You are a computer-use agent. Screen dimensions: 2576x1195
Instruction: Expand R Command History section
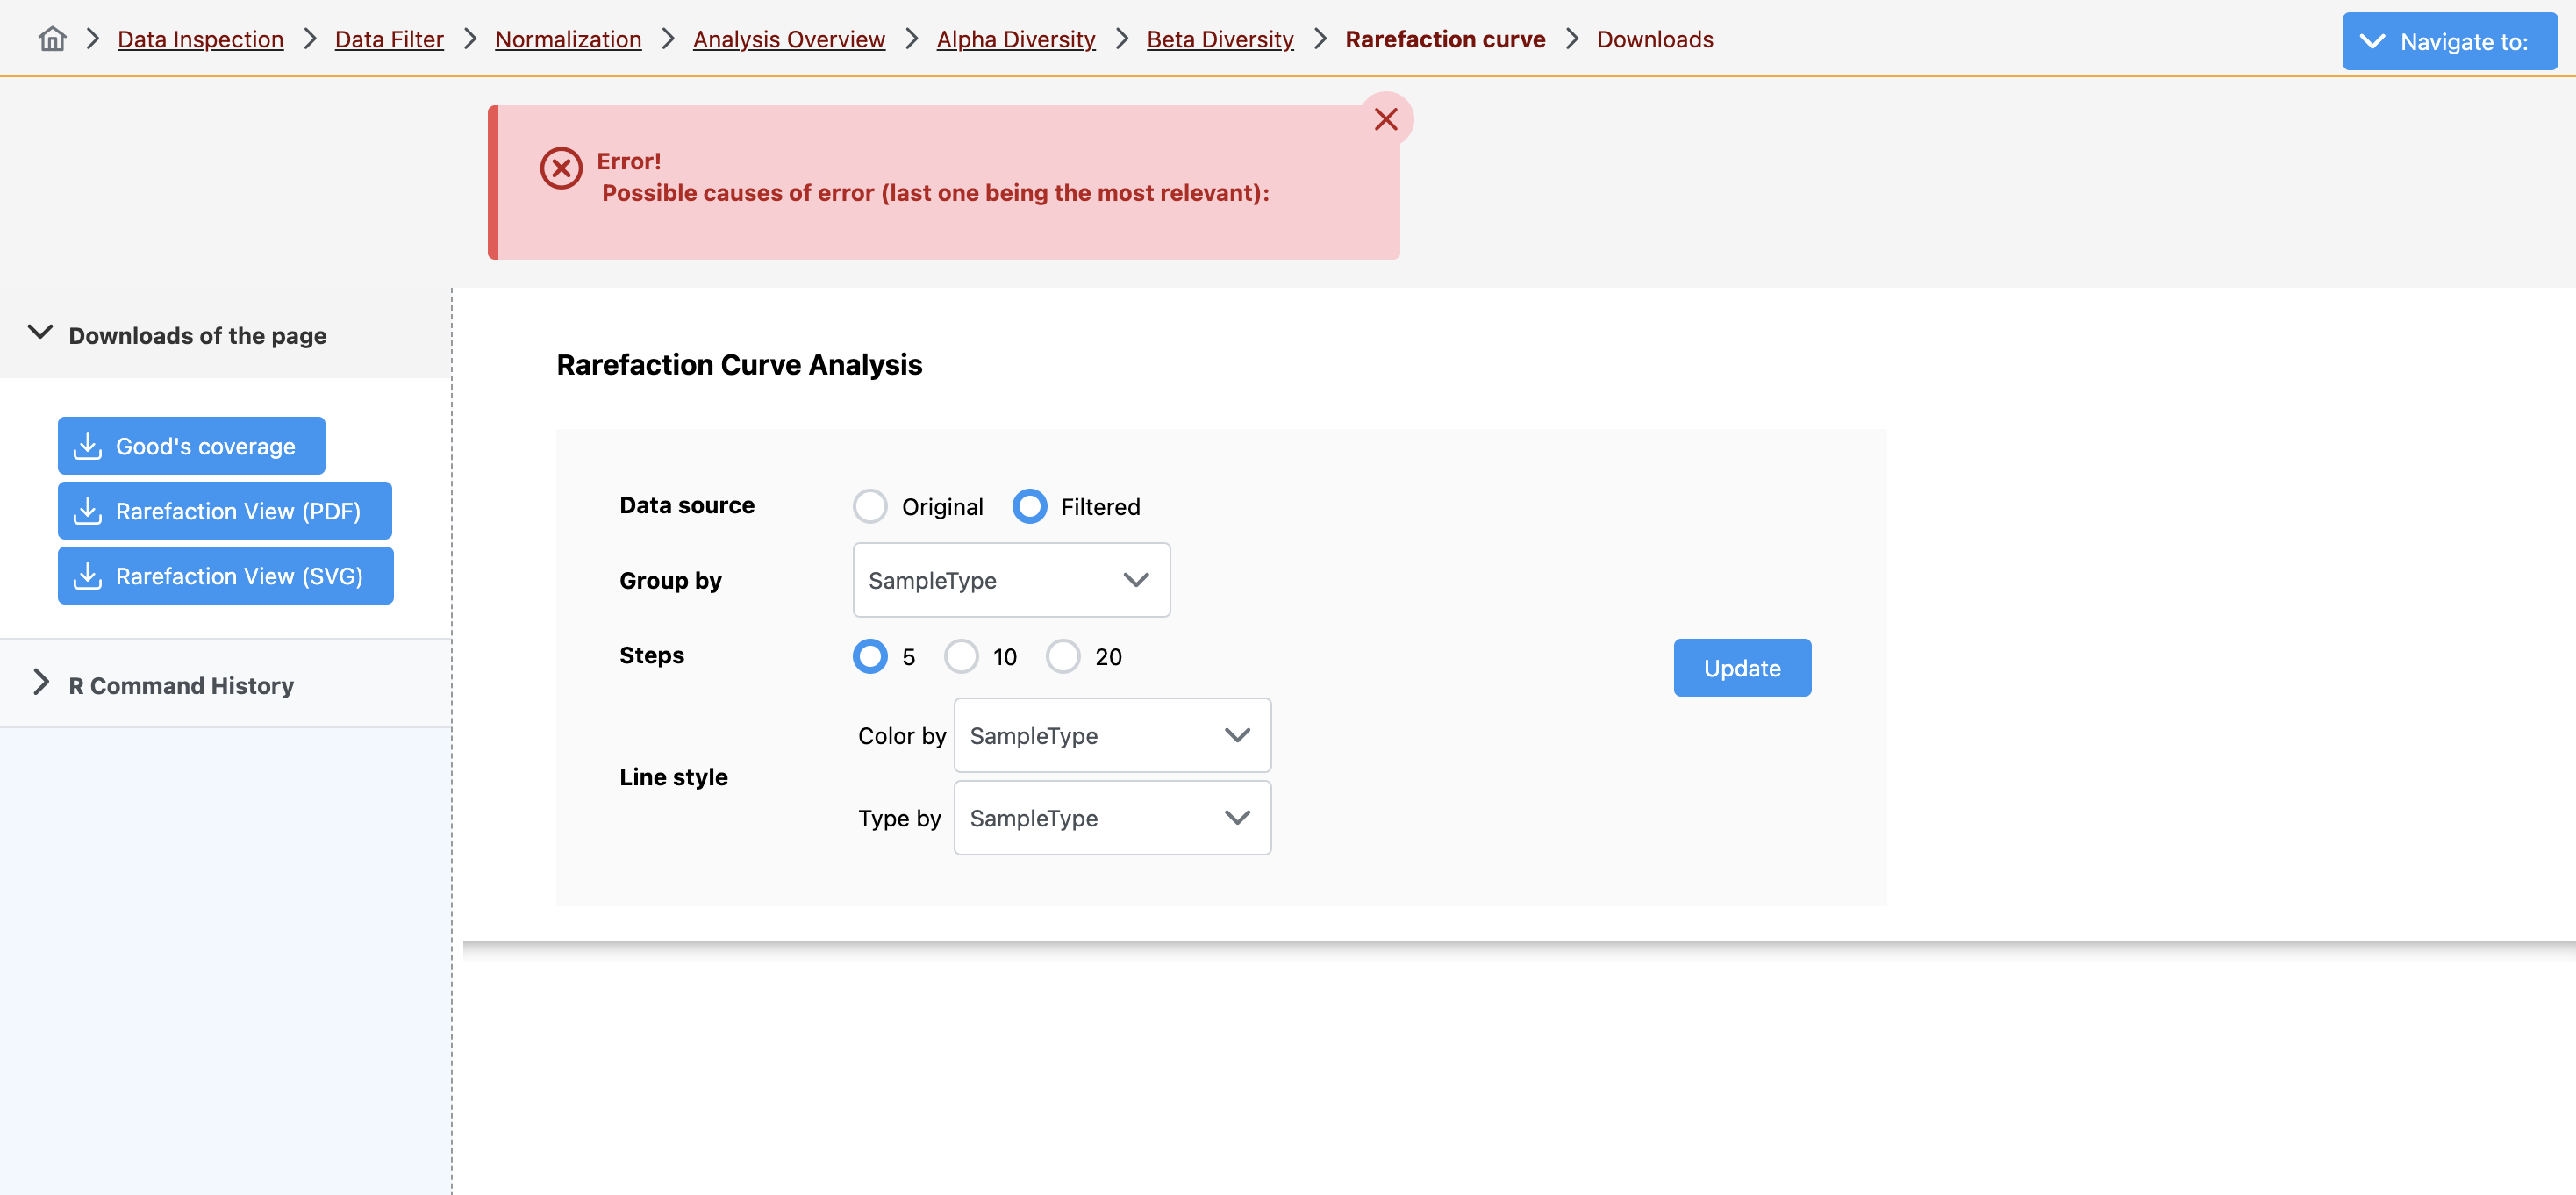[40, 684]
